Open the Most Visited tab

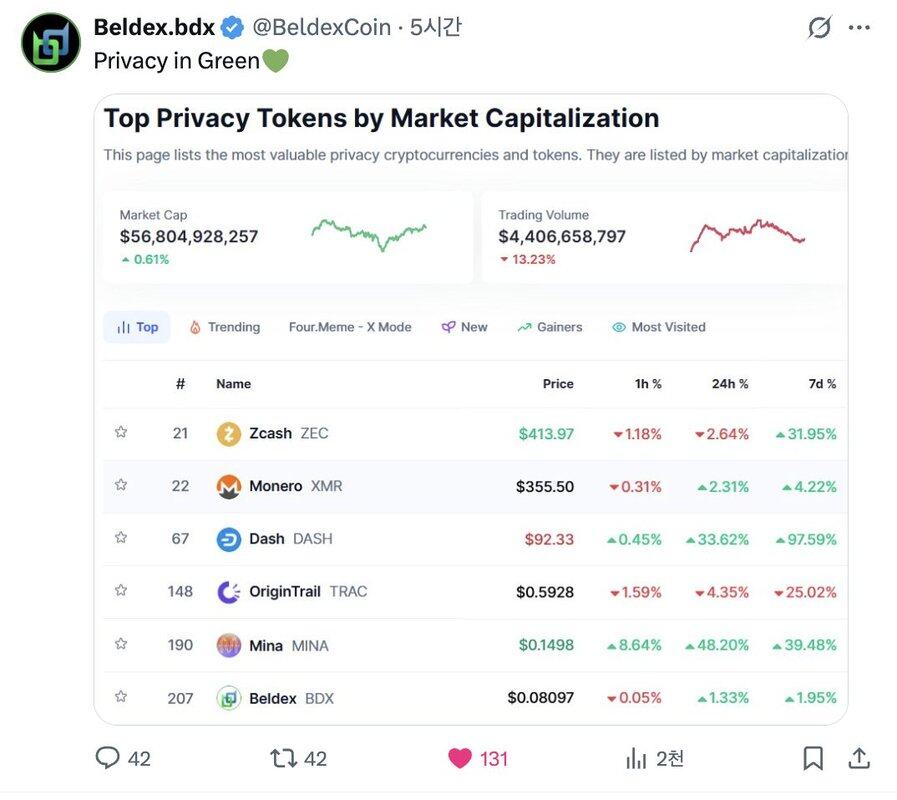click(x=658, y=327)
